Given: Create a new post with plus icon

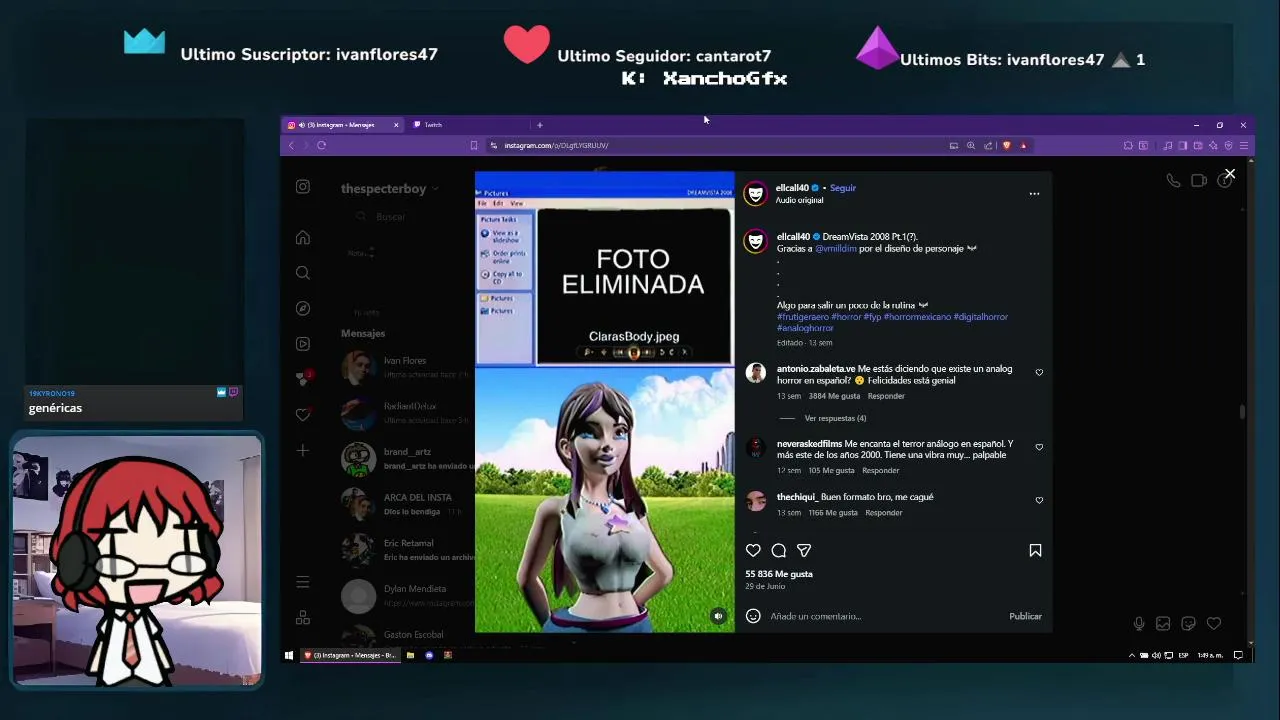Looking at the screenshot, I should [303, 450].
